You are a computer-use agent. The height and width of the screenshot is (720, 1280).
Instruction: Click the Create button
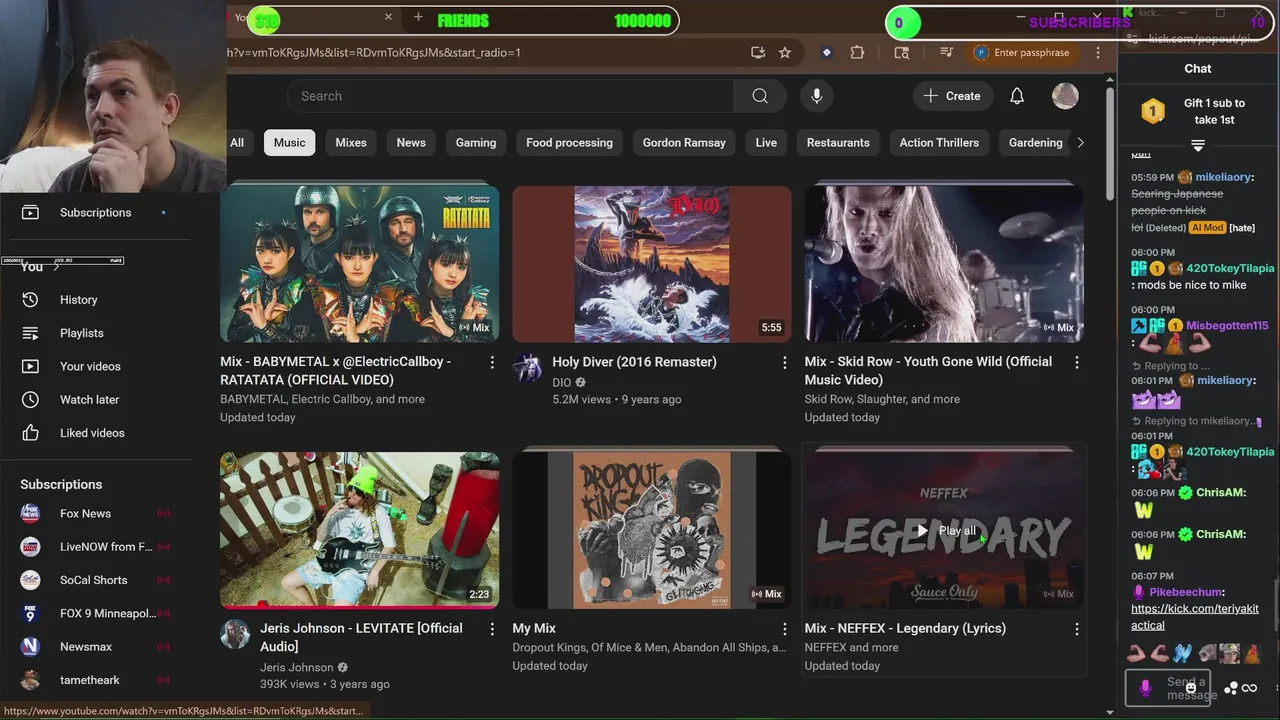click(x=951, y=96)
